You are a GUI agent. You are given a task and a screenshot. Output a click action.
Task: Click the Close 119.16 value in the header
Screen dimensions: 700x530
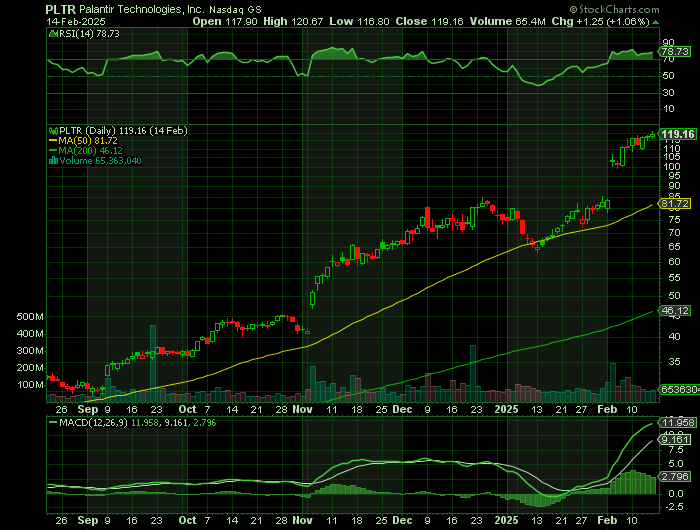tap(429, 21)
